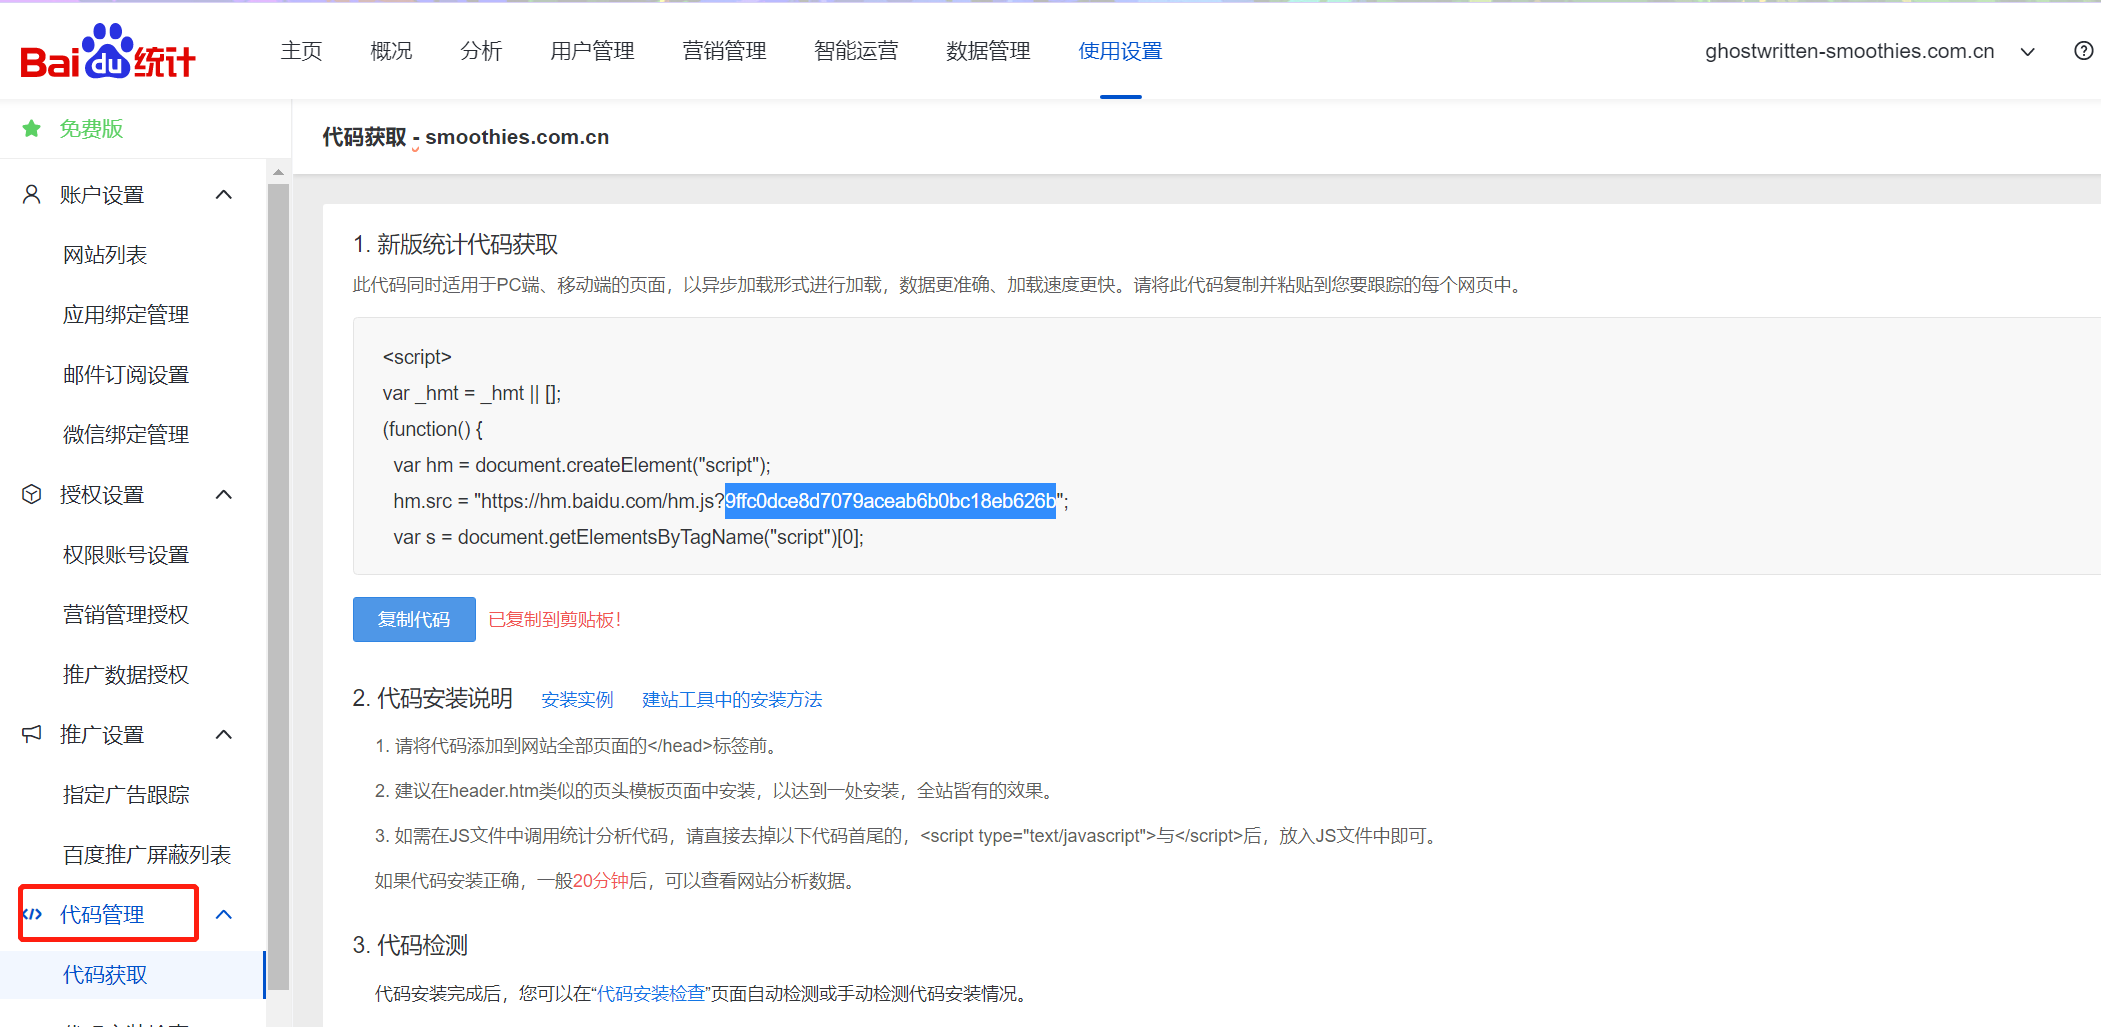
Task: Go to the 主页 tab
Action: [x=301, y=51]
